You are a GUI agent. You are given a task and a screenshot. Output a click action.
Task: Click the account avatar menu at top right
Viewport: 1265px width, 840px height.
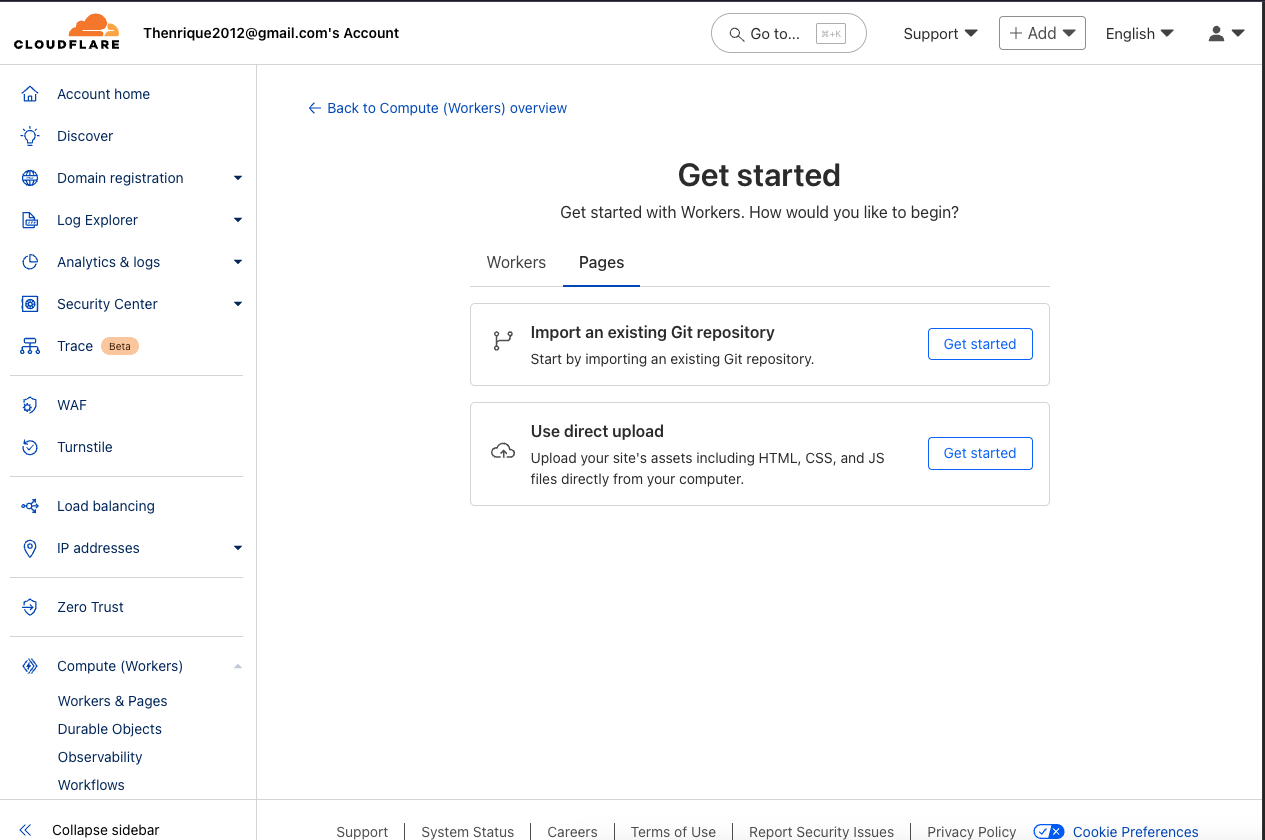click(1225, 33)
